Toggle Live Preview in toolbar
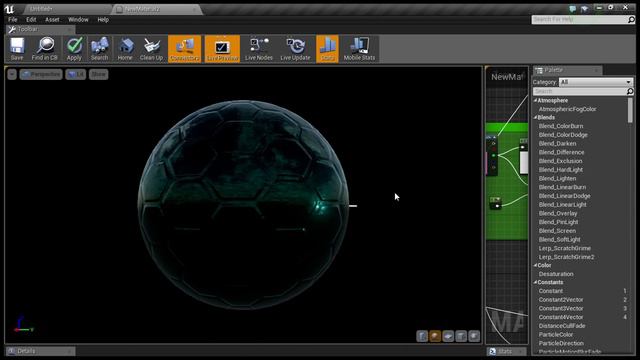Screen dimensions: 640x360 (222, 49)
